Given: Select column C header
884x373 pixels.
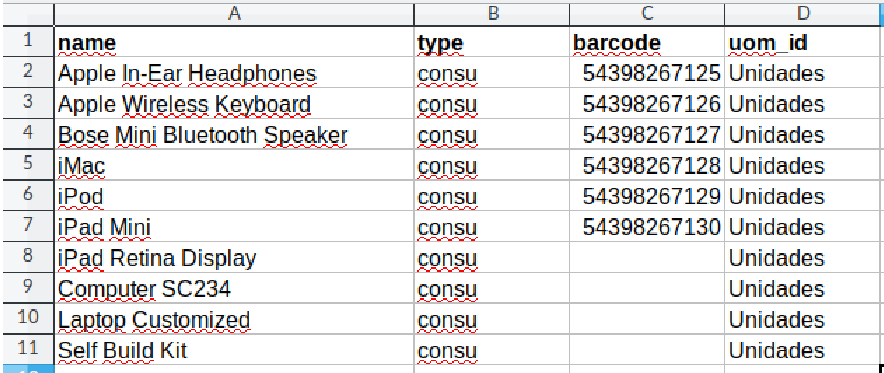Looking at the screenshot, I should coord(647,14).
